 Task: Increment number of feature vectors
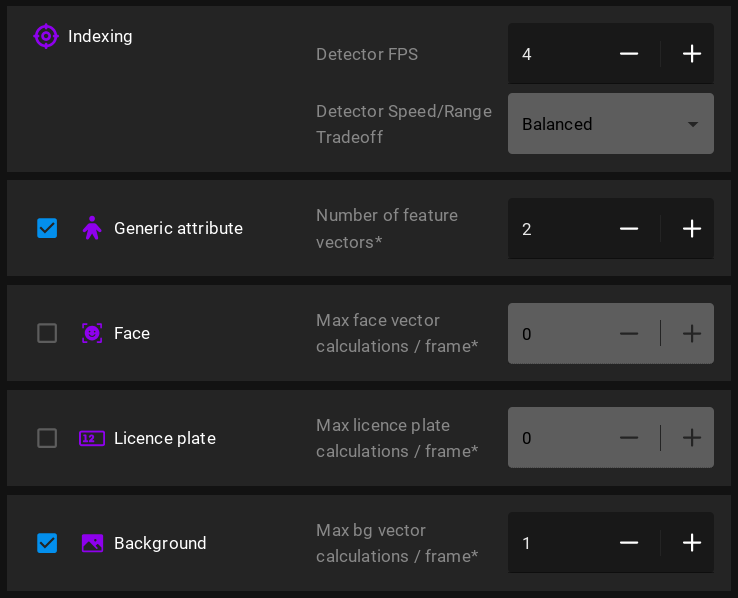click(691, 229)
